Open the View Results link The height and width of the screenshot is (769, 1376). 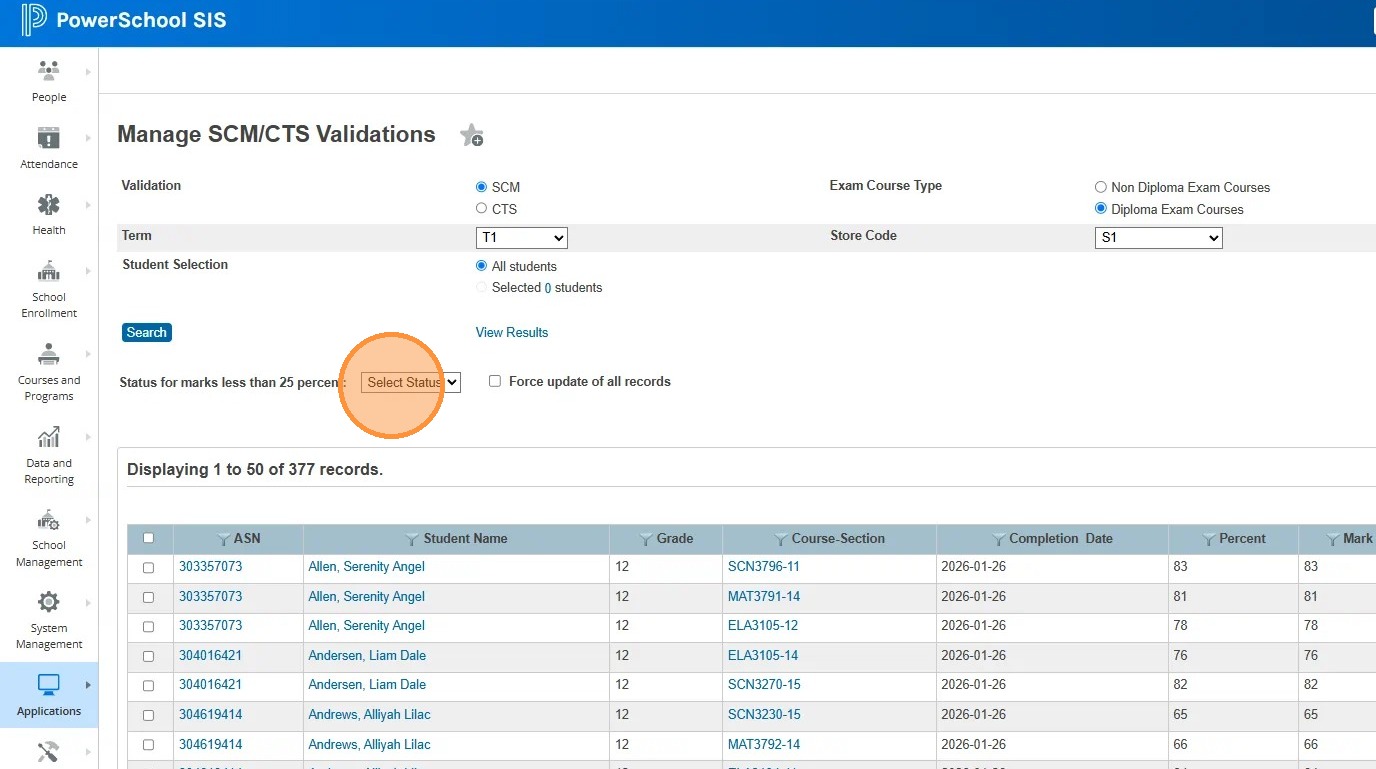pos(512,333)
